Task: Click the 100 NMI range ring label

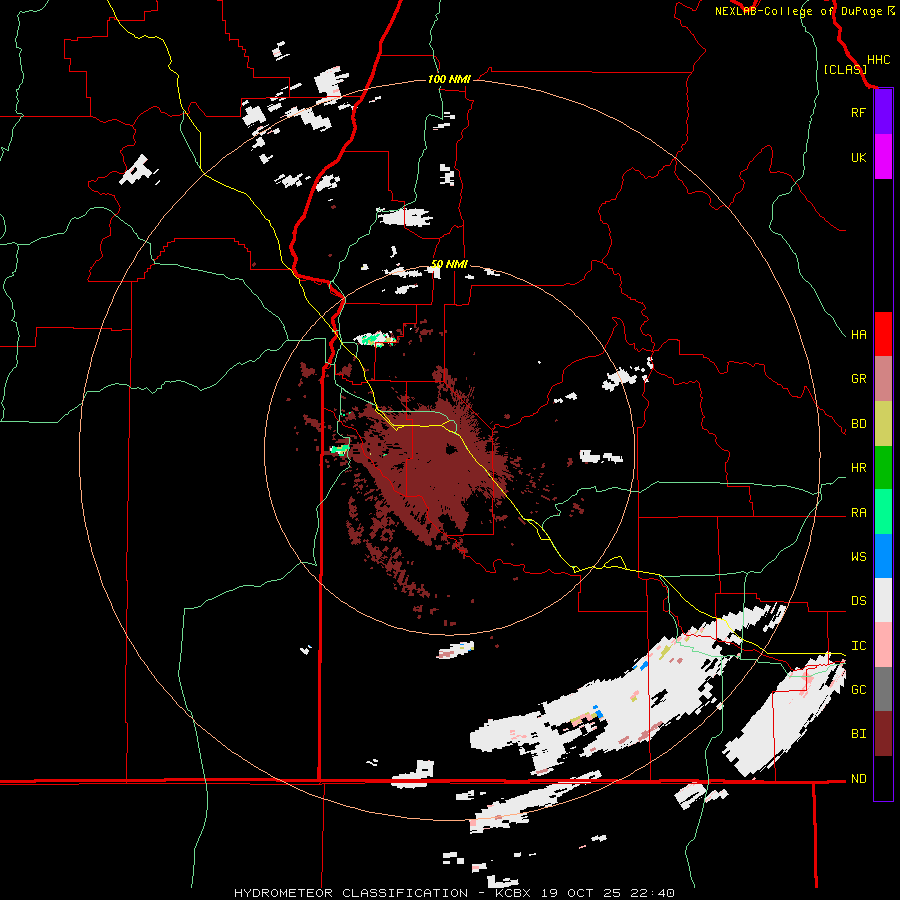Action: 449,79
